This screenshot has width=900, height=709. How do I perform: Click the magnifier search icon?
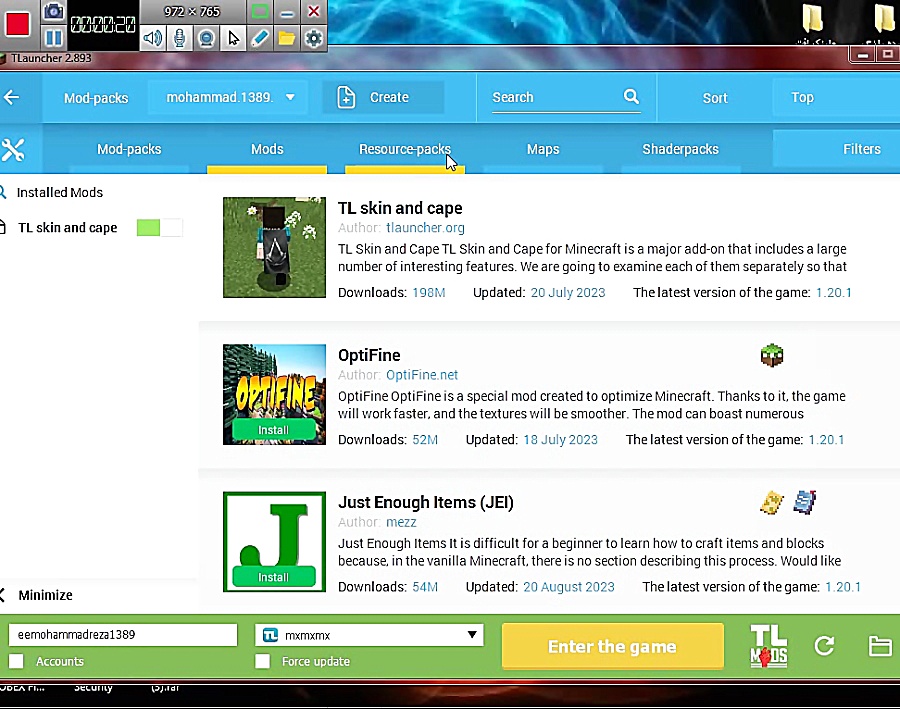pyautogui.click(x=631, y=96)
